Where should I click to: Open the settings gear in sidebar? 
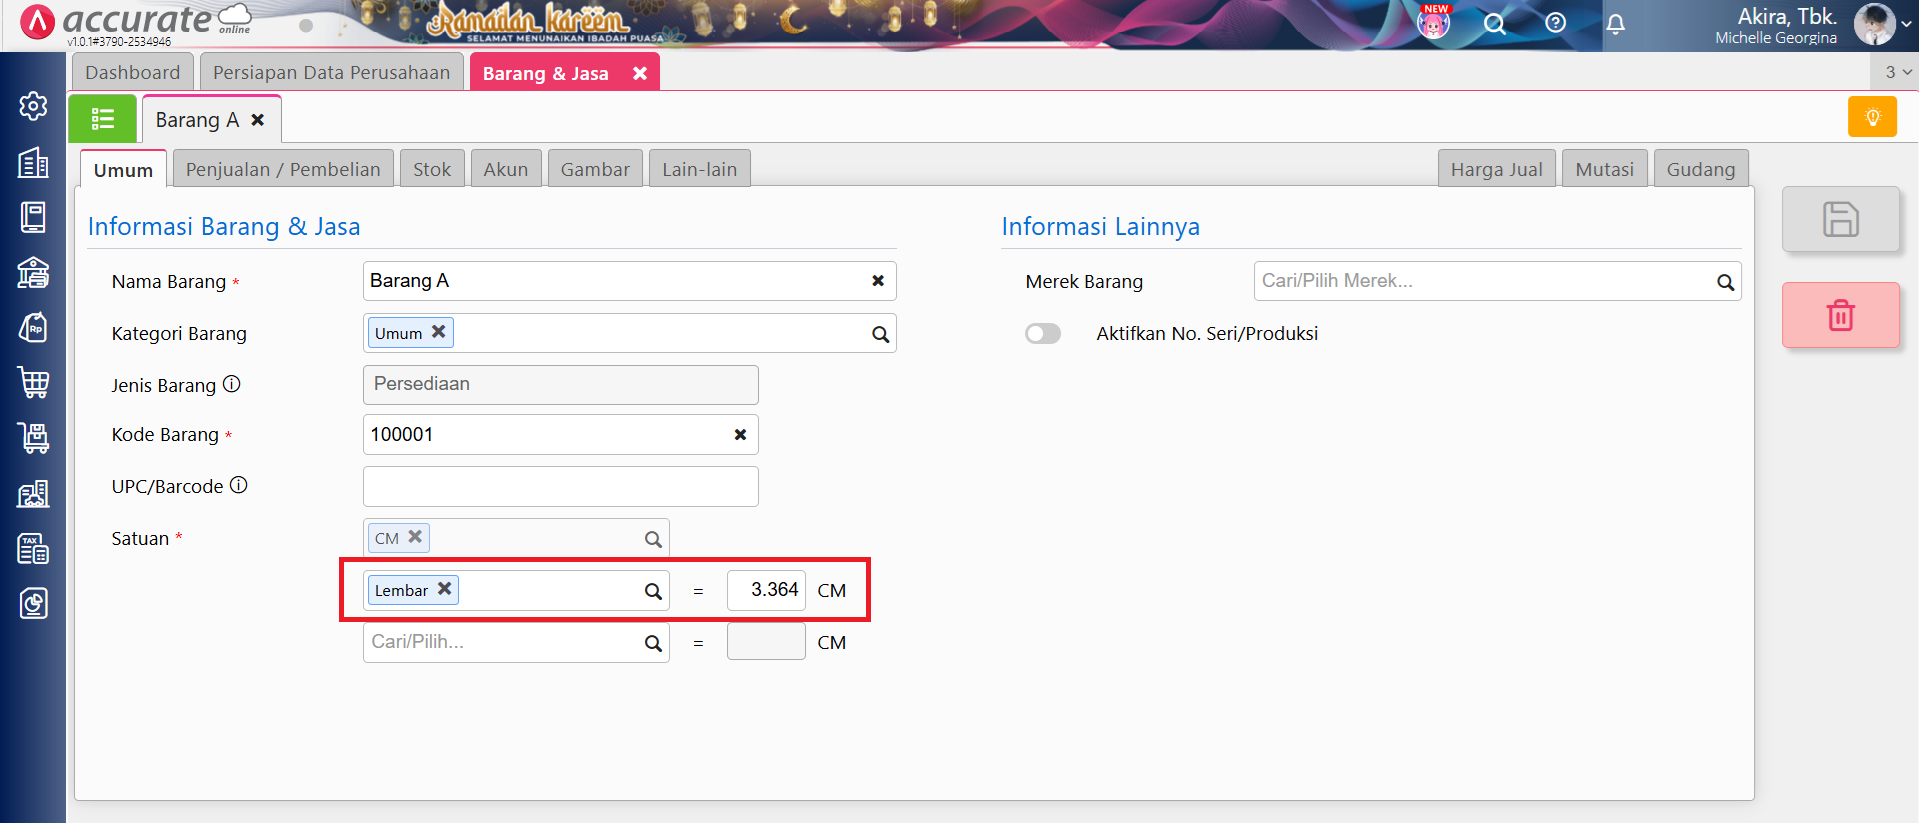click(x=33, y=106)
